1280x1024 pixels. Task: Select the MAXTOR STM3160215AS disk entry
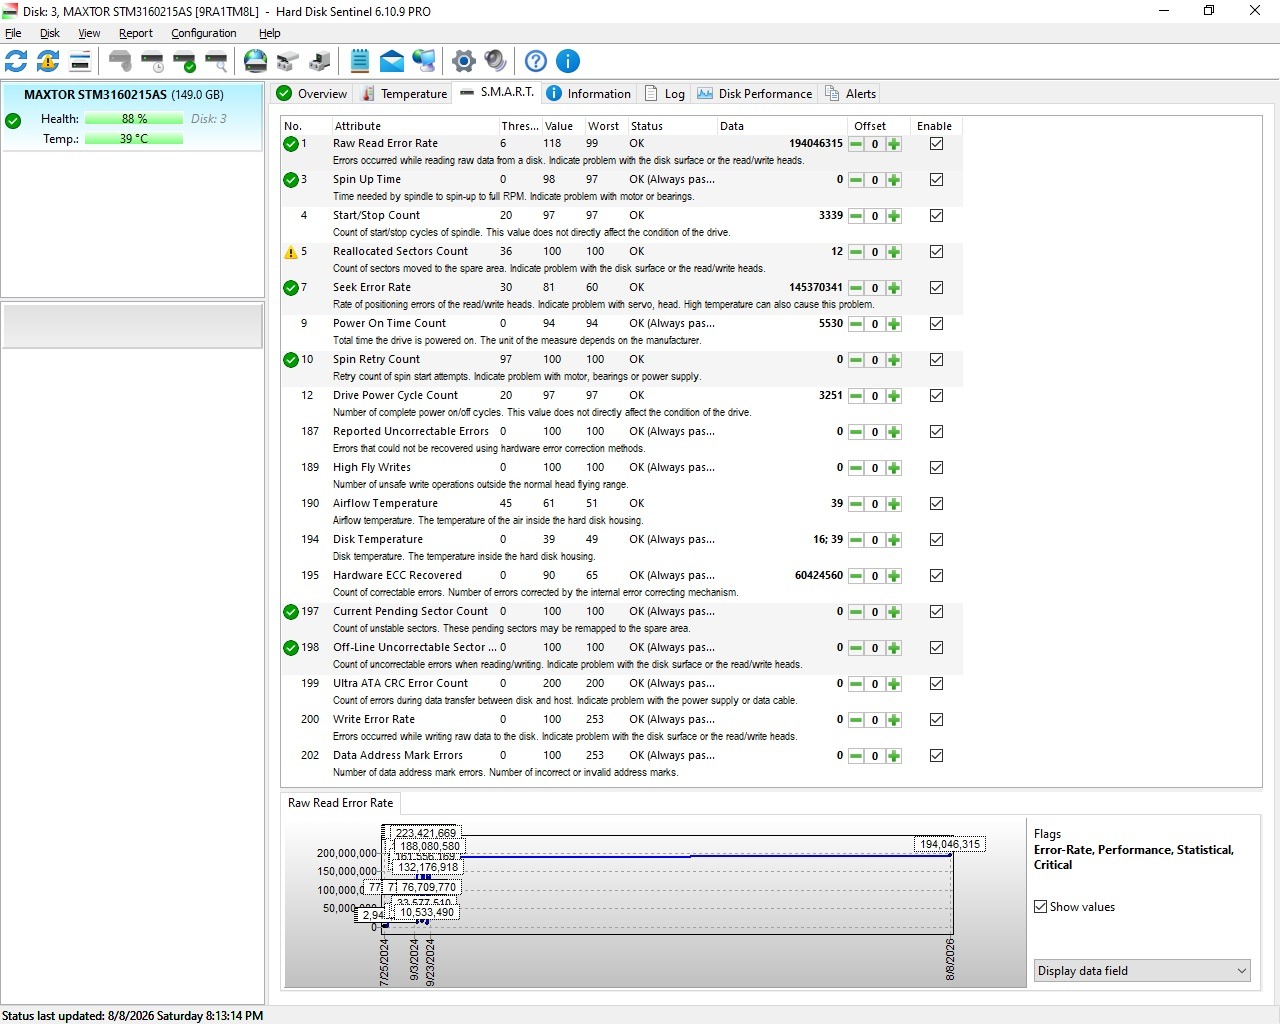(132, 117)
